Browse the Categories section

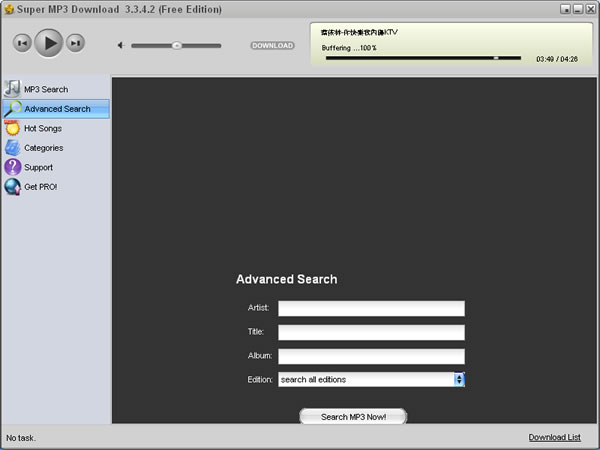(56, 148)
